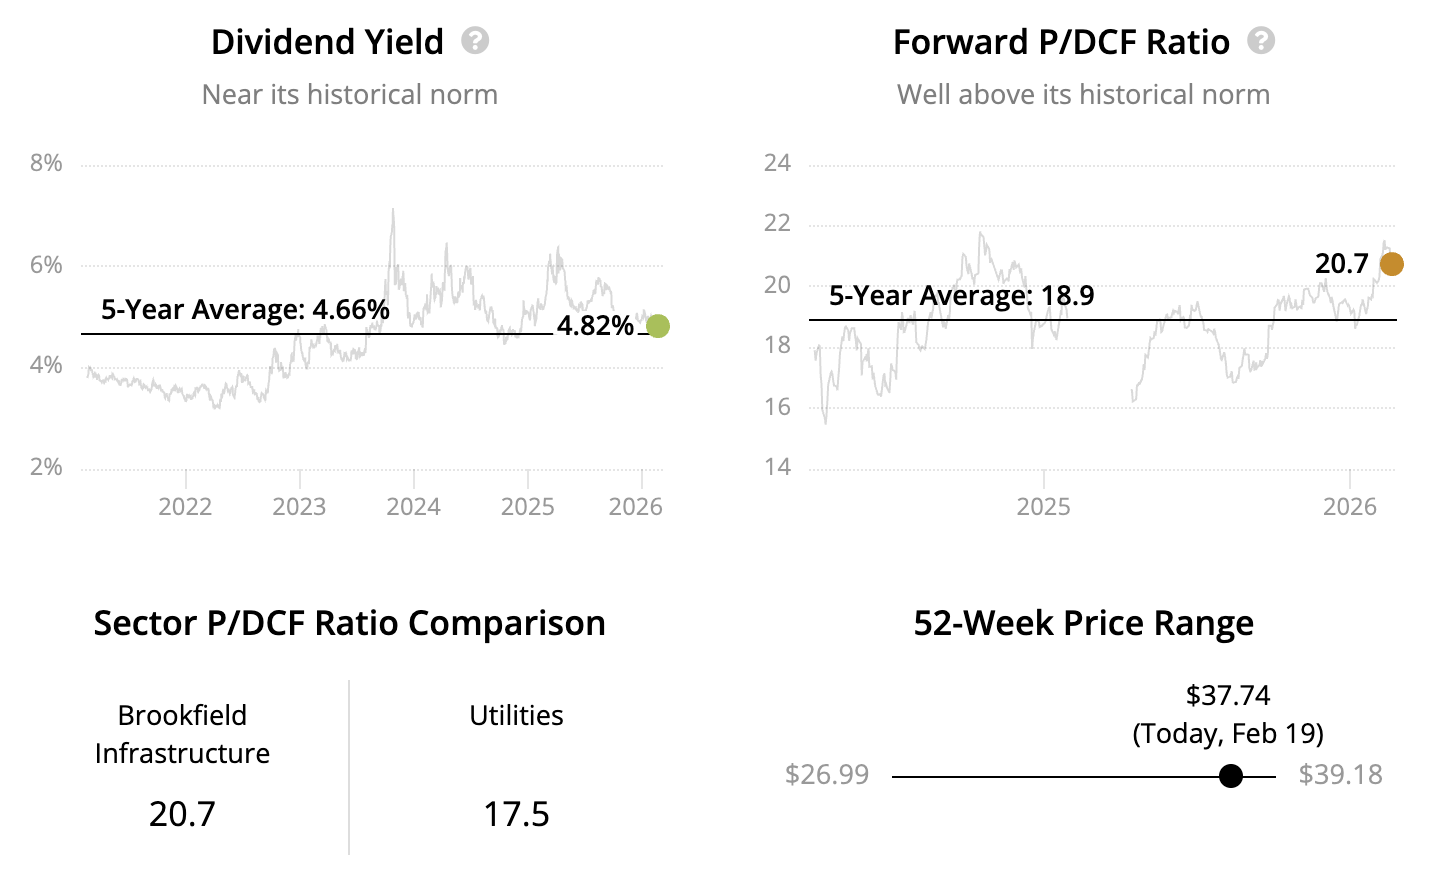Image resolution: width=1434 pixels, height=884 pixels.
Task: Click the Utilities sector 17.5 value
Action: 516,814
